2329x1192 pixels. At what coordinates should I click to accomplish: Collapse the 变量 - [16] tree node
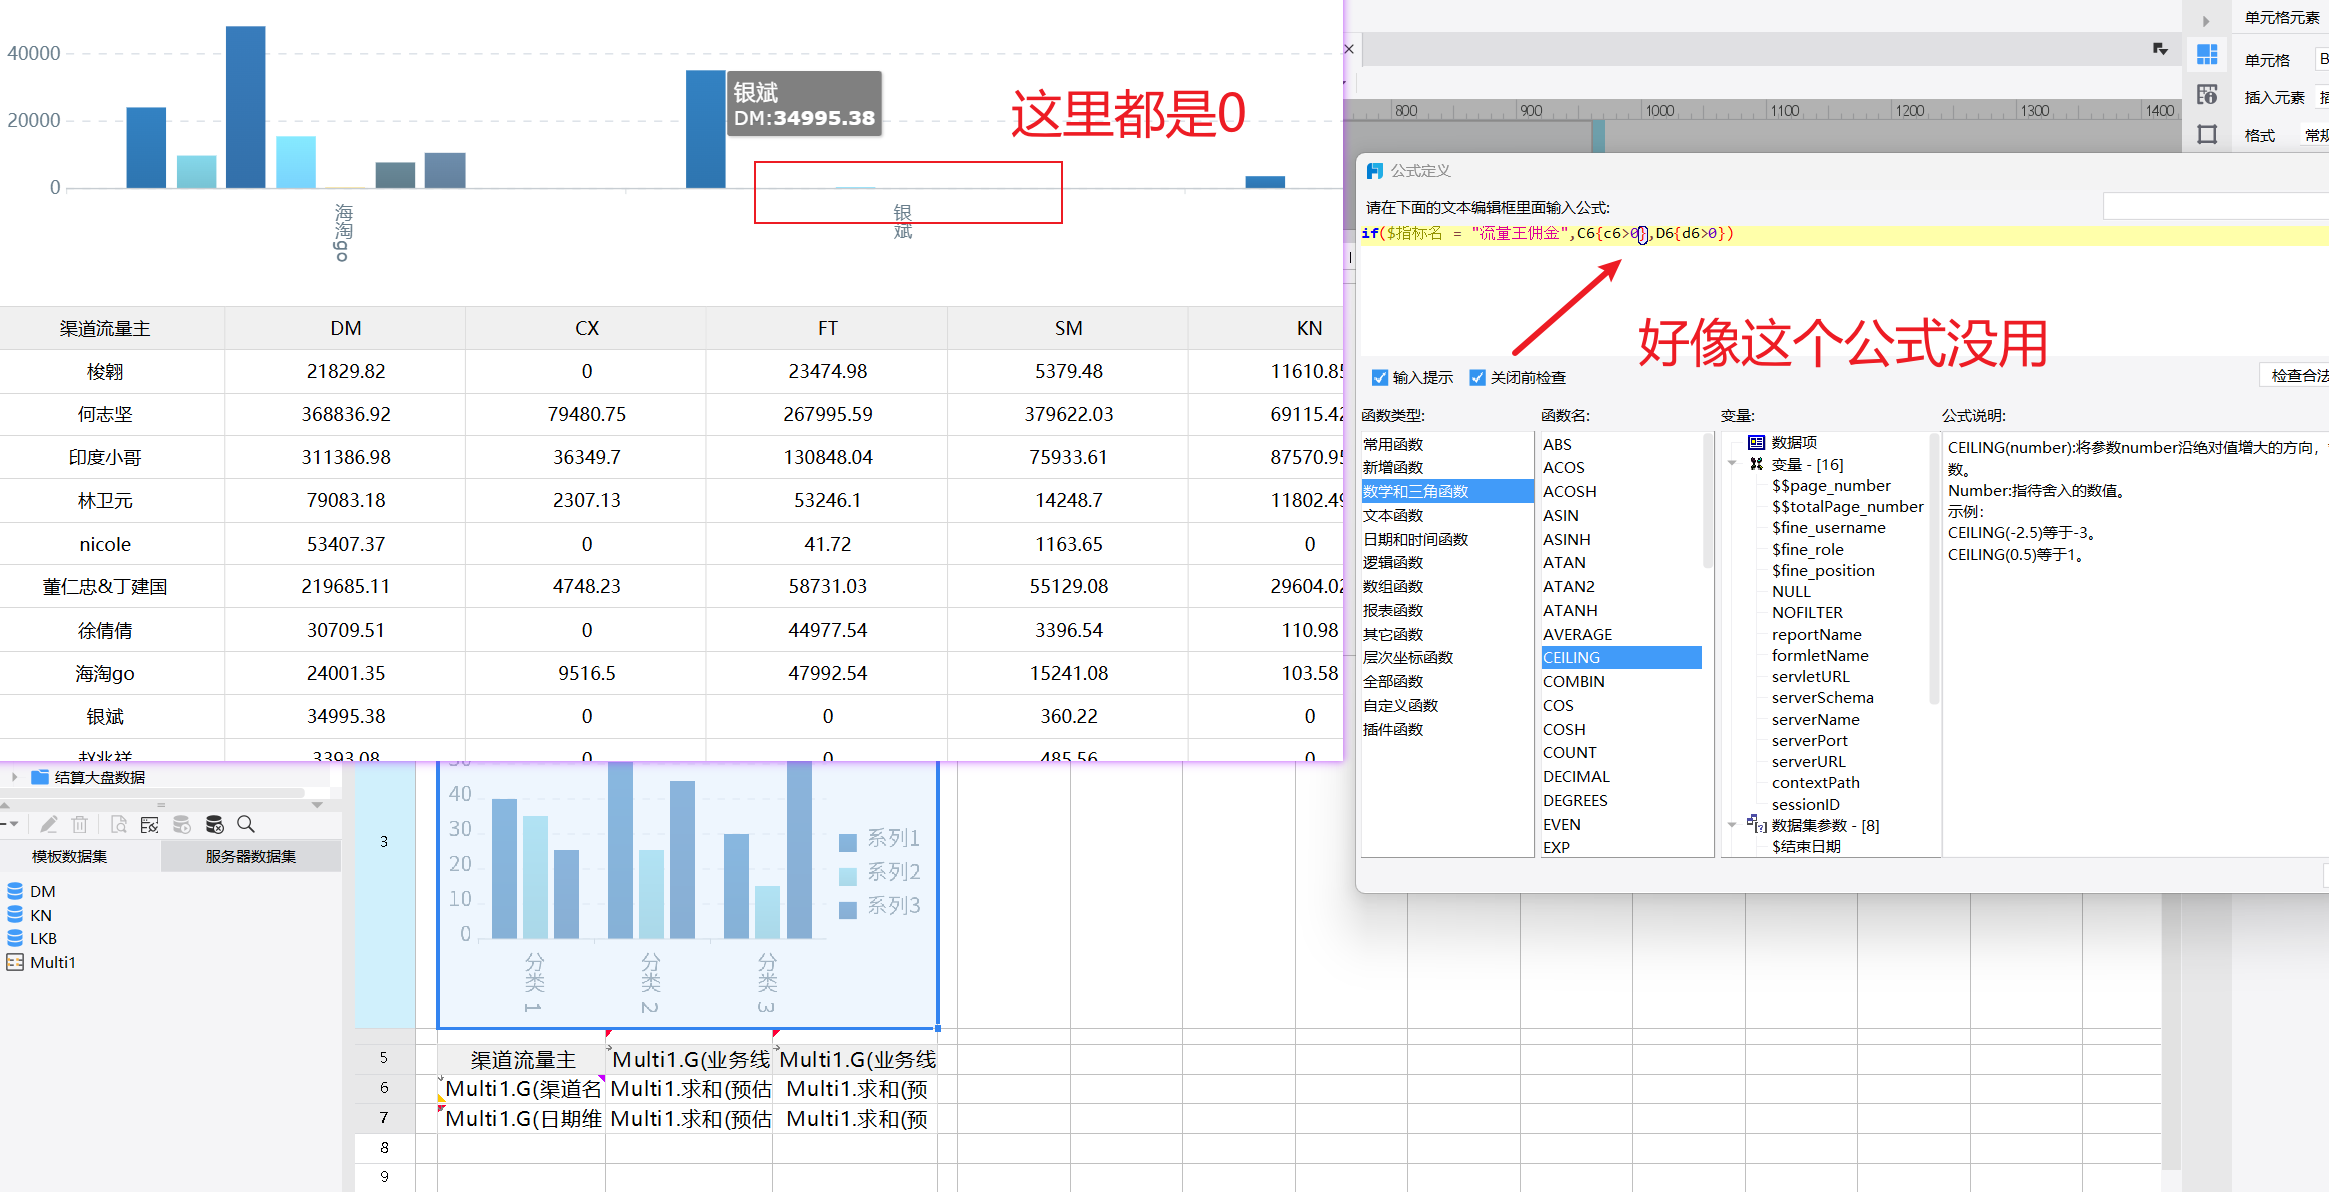click(x=1732, y=464)
